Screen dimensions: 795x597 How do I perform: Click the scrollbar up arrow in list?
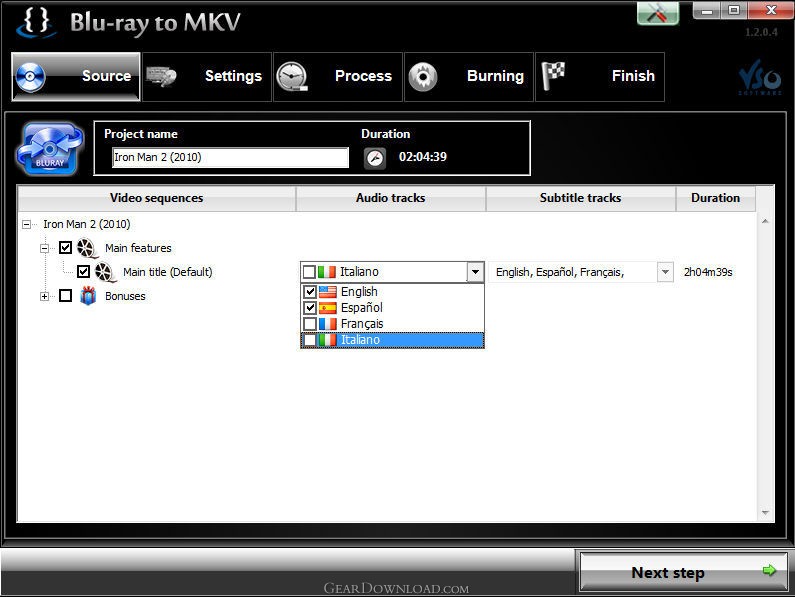point(765,222)
